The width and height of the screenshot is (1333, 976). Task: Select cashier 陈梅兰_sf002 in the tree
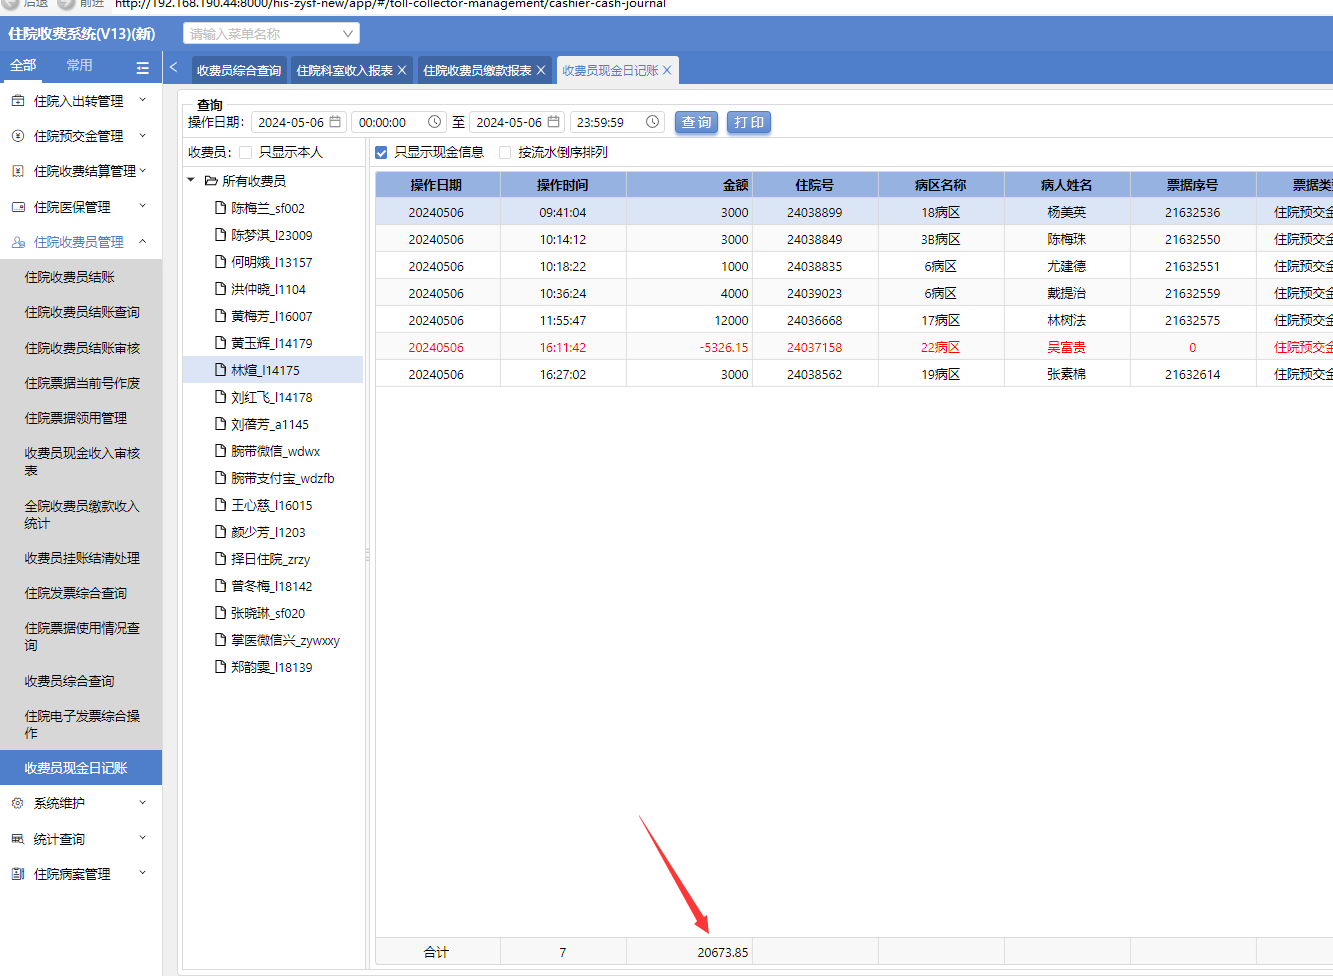pos(268,208)
